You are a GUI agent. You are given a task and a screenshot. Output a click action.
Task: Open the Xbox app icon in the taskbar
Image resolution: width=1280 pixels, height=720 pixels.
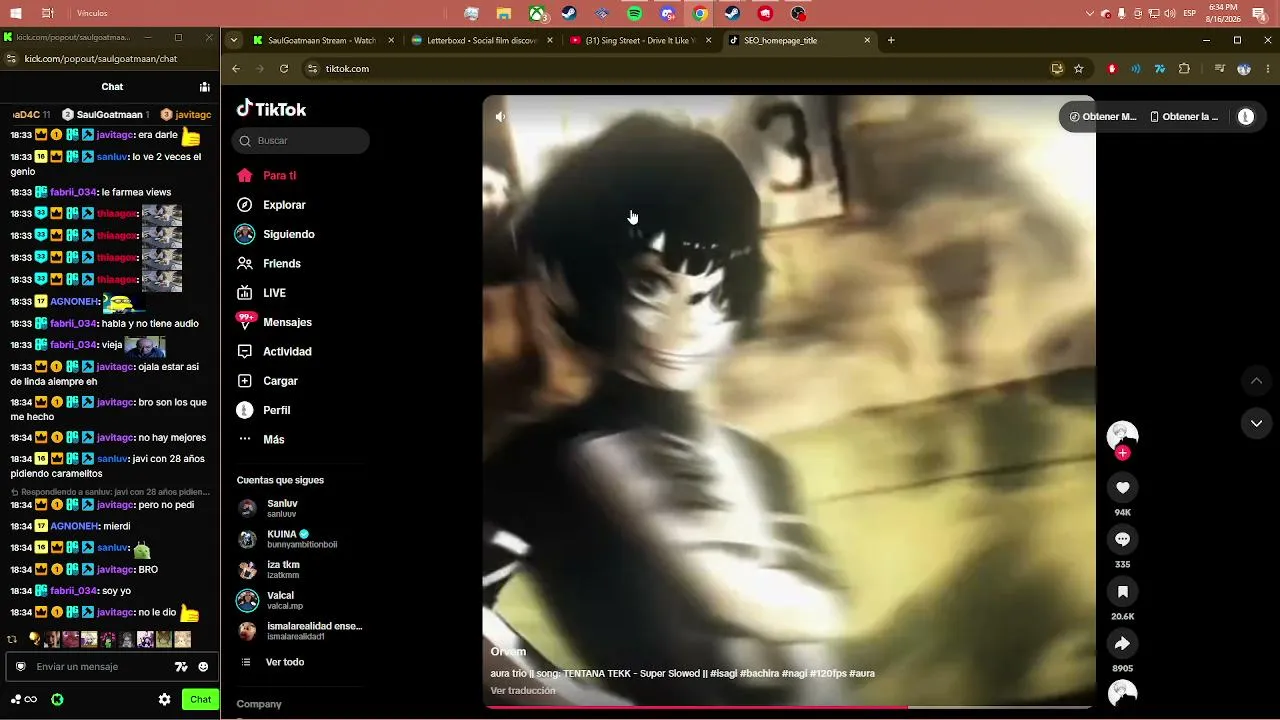pos(538,14)
